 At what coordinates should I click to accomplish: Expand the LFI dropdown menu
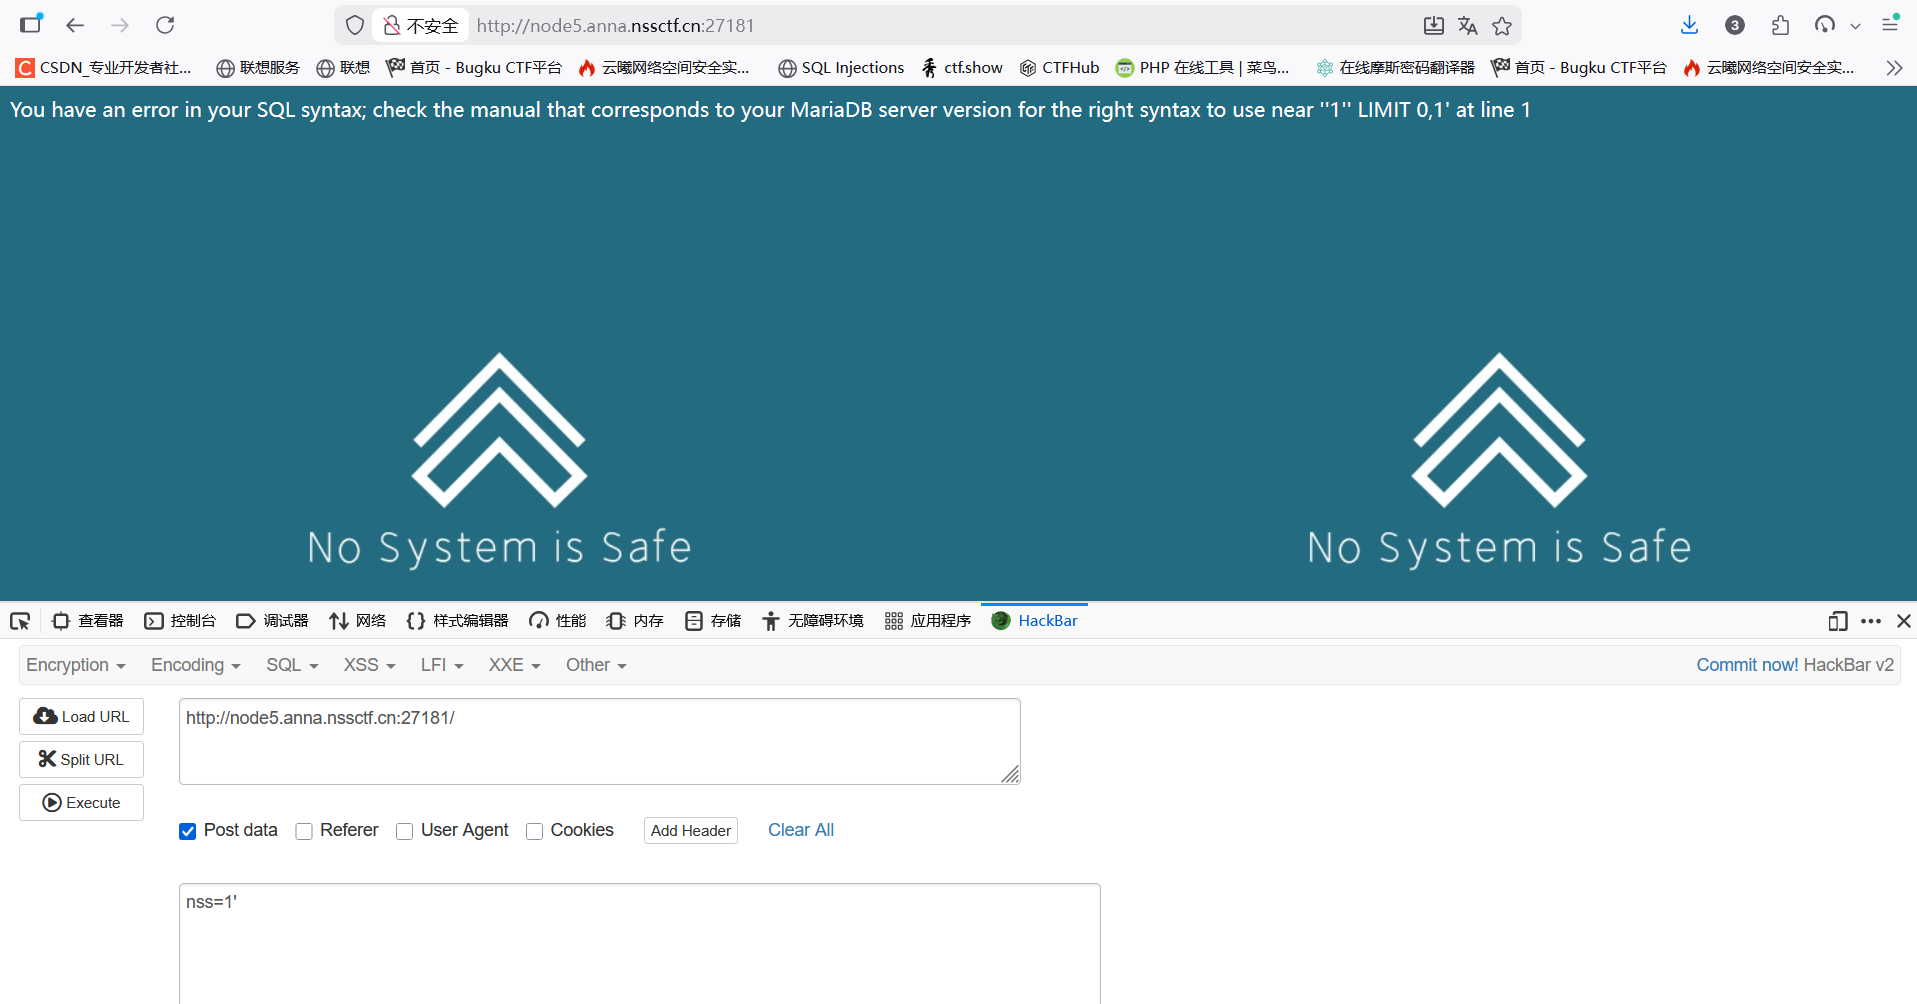(x=442, y=665)
